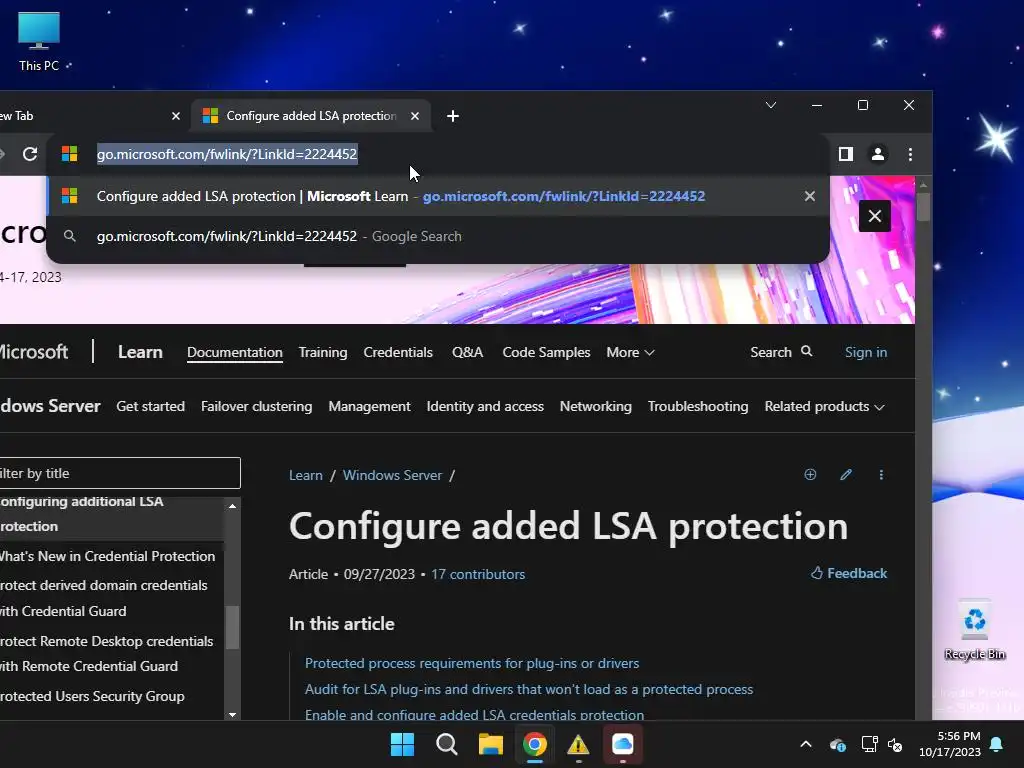
Task: Open the cloud app icon in taskbar
Action: (622, 744)
